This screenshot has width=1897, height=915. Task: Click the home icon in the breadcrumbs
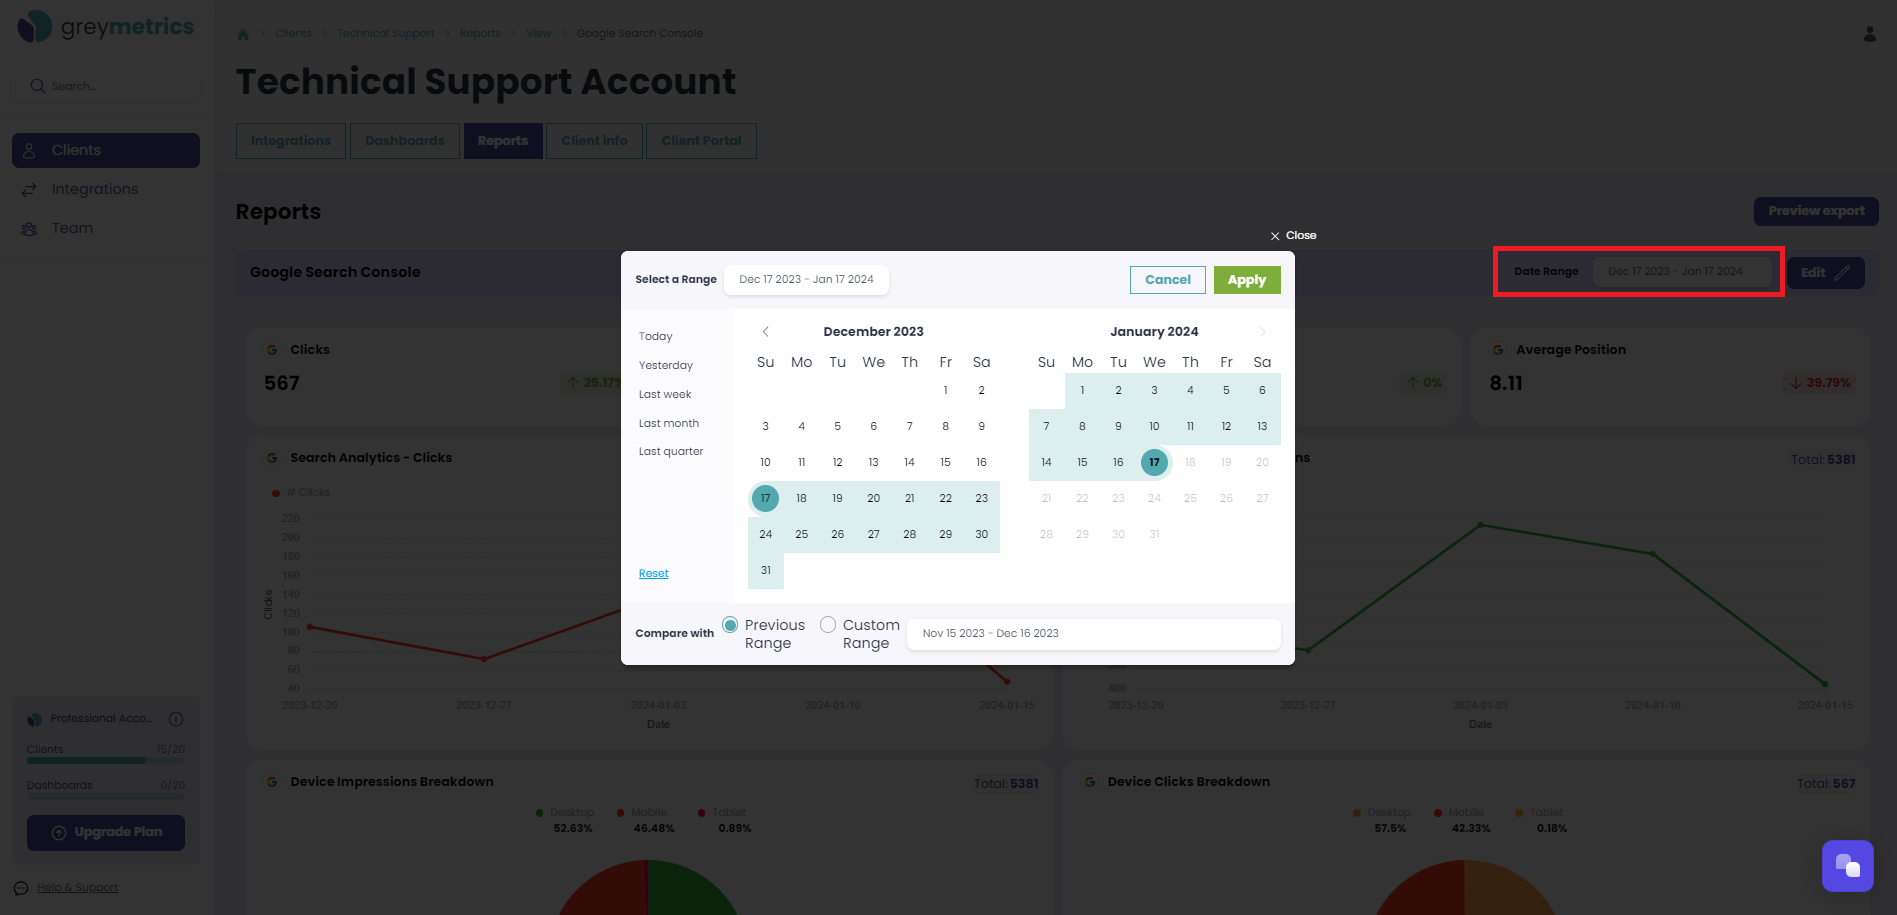(x=243, y=33)
